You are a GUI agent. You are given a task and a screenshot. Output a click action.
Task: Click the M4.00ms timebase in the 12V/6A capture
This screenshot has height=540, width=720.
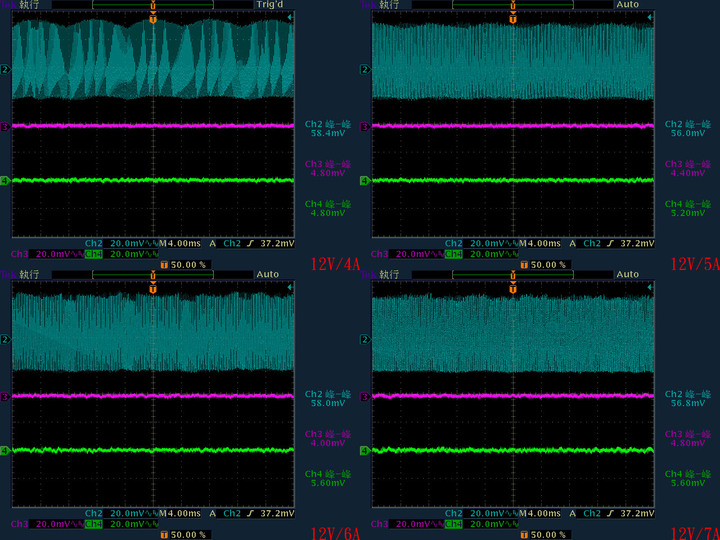tap(180, 513)
